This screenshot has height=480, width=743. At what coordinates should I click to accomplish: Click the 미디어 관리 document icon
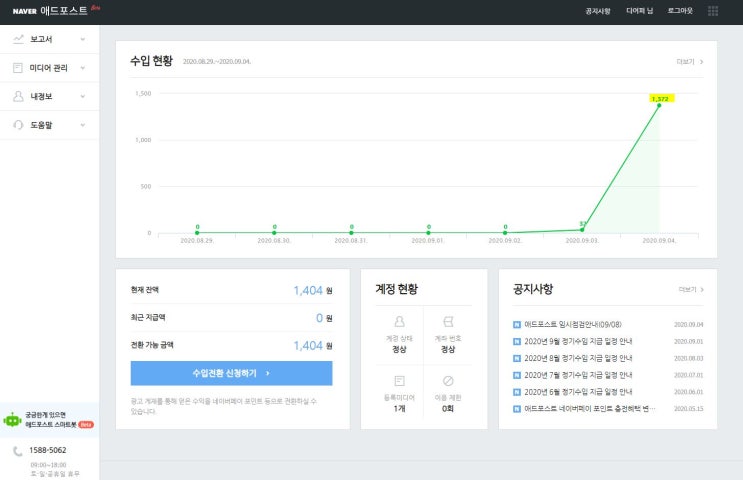click(18, 68)
